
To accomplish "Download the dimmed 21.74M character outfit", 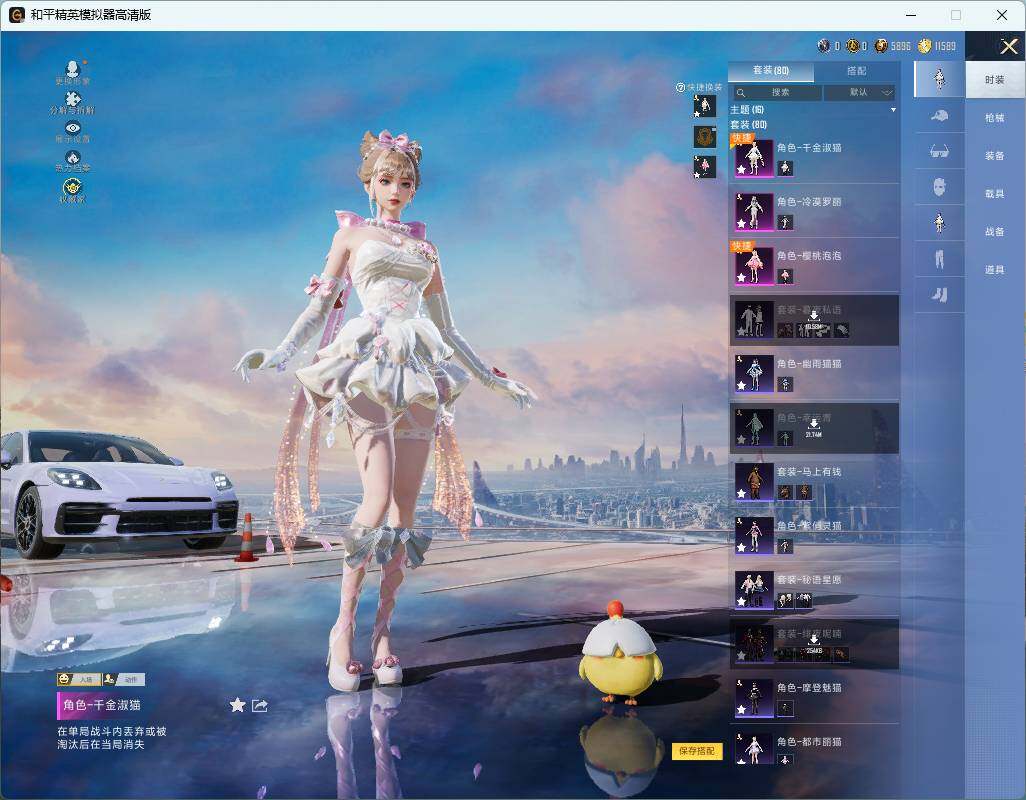I will (813, 428).
